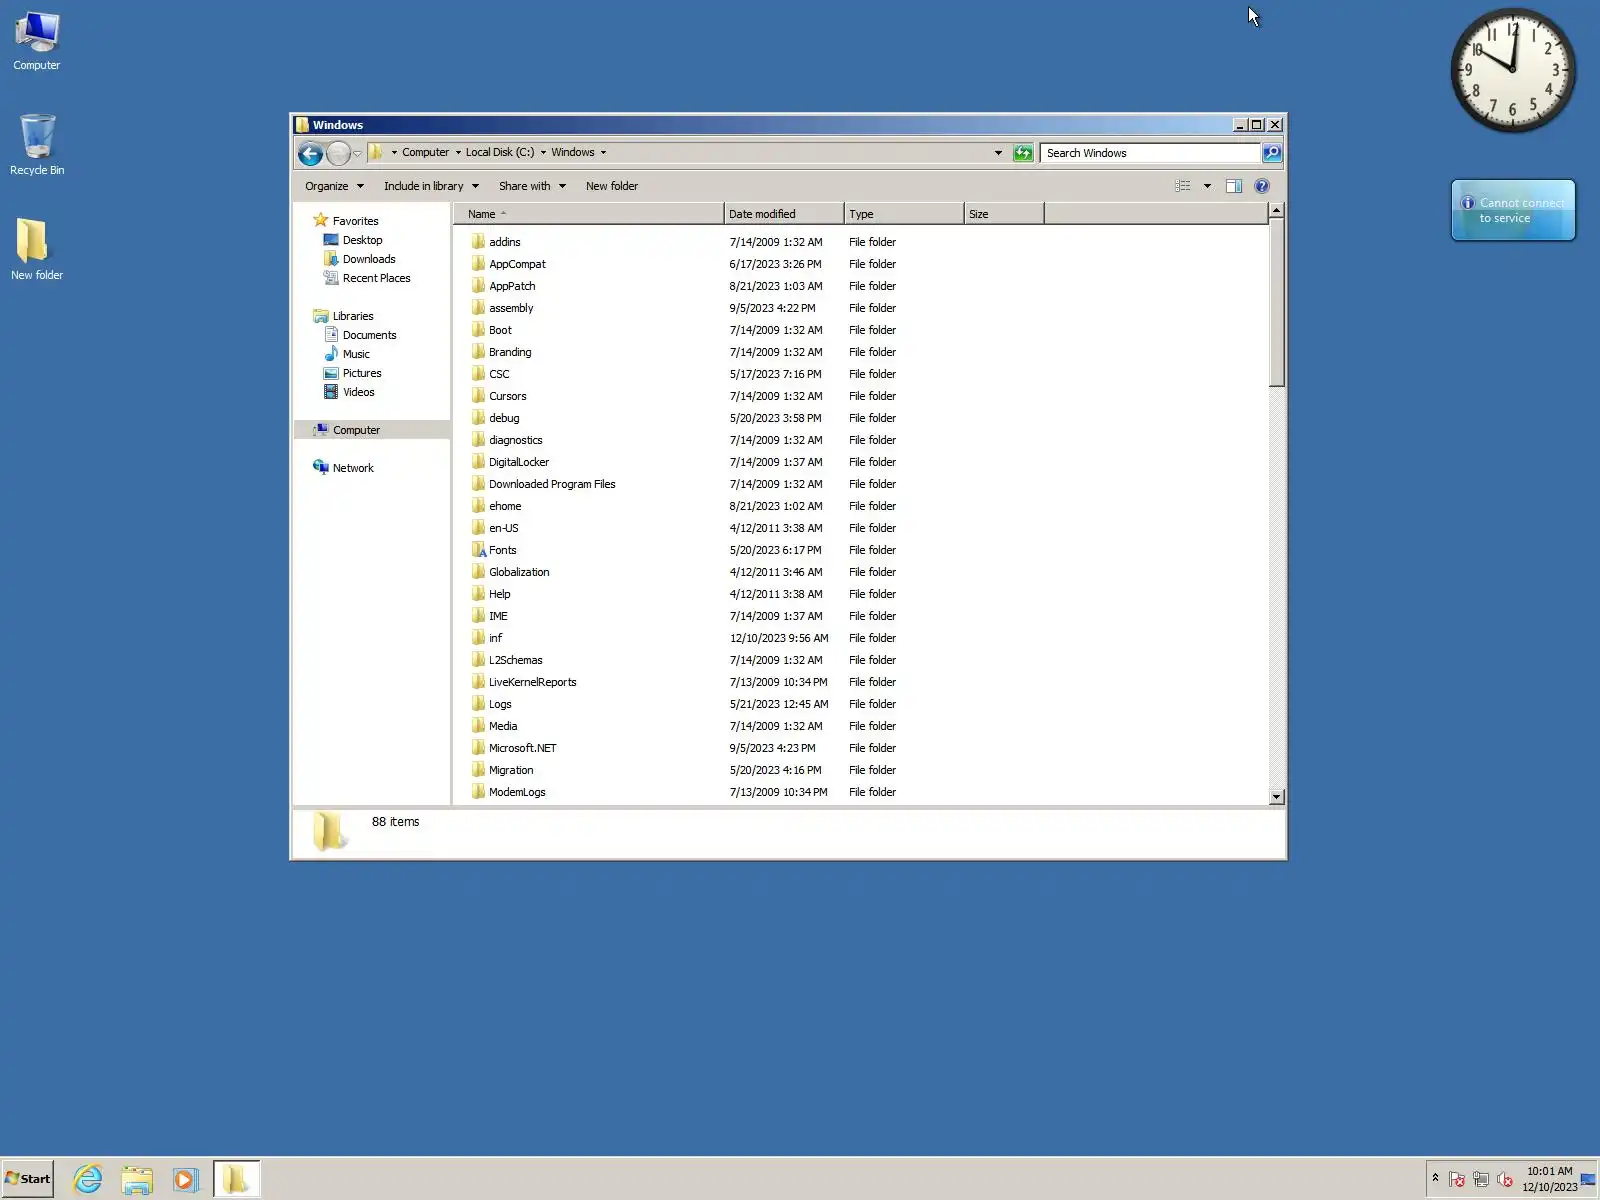Click the muted volume tray icon
The width and height of the screenshot is (1600, 1200).
pos(1505,1179)
